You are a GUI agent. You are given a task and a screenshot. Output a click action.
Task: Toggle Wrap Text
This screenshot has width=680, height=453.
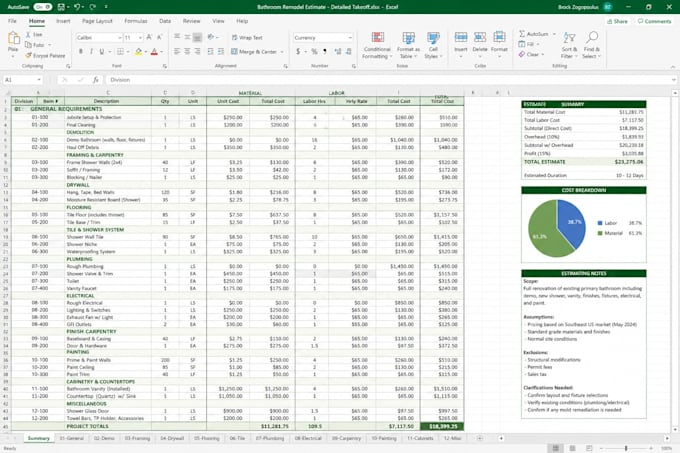click(x=247, y=38)
